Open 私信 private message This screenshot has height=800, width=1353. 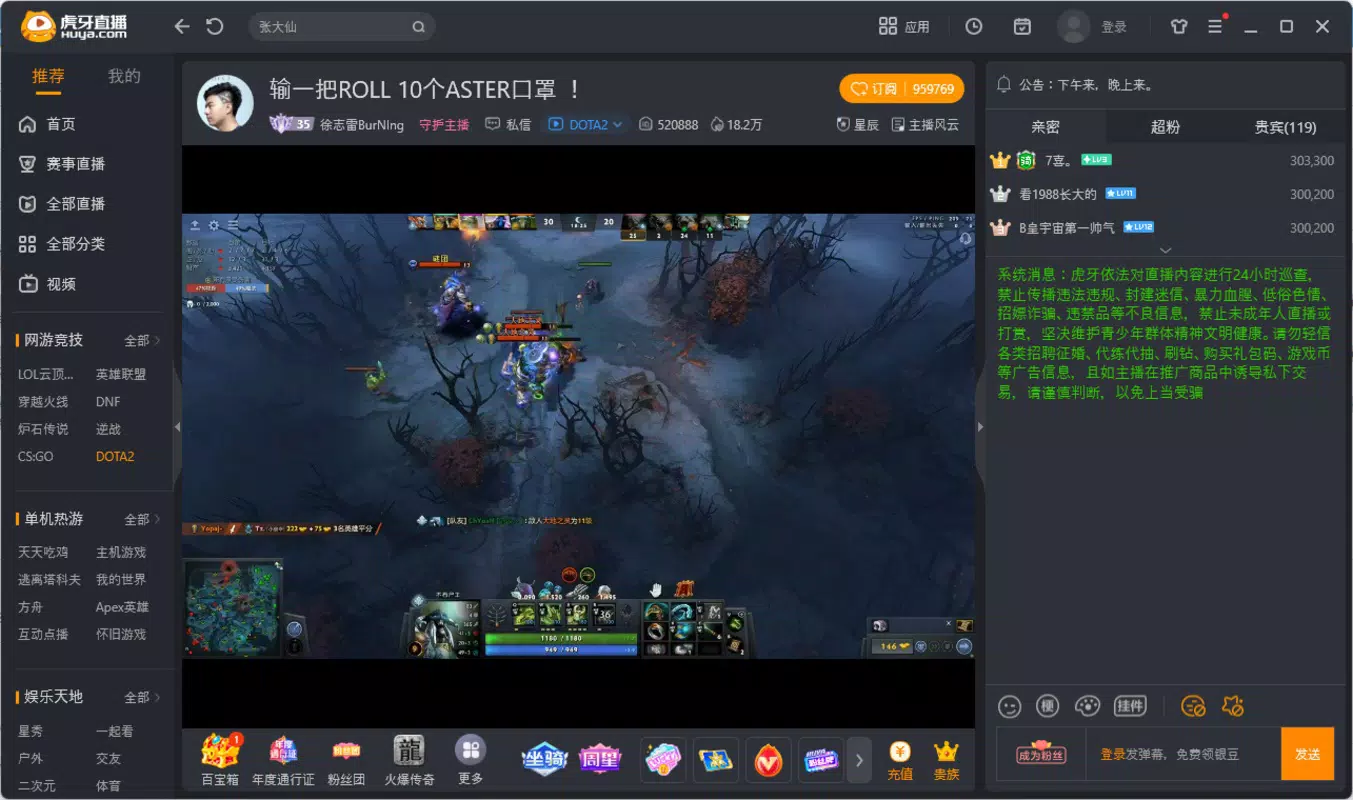[x=508, y=125]
